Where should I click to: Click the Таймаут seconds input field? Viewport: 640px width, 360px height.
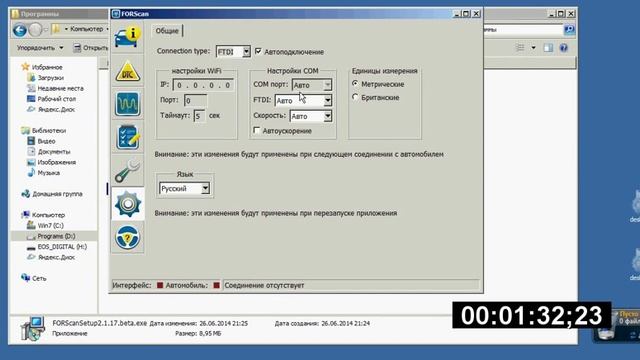199,116
